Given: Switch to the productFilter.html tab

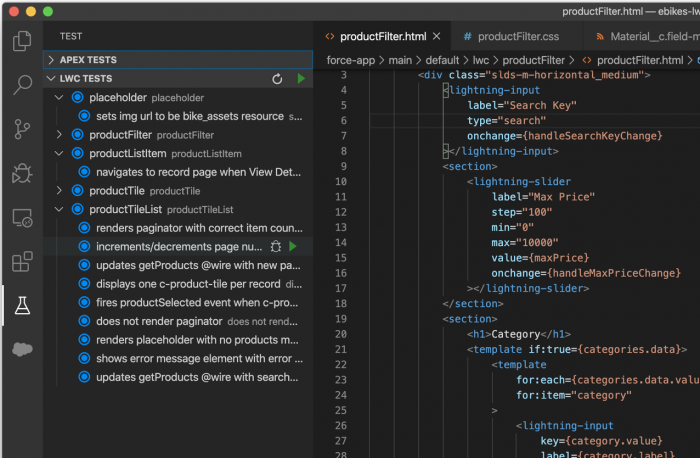Looking at the screenshot, I should pos(383,37).
